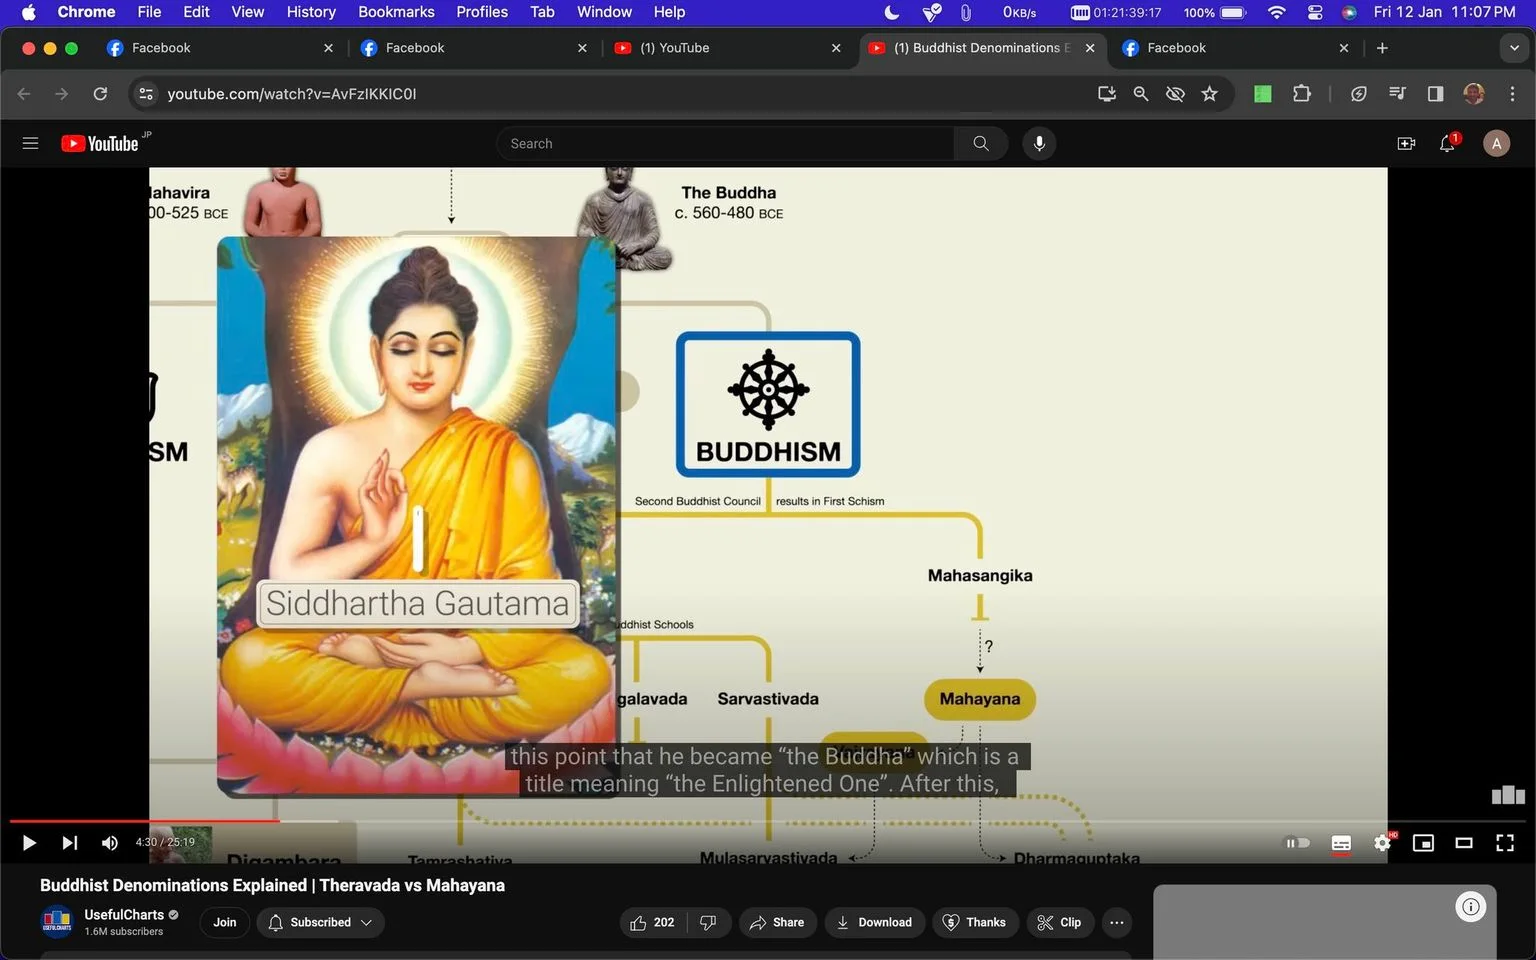This screenshot has width=1536, height=960.
Task: View site information icon in address bar
Action: tap(146, 94)
